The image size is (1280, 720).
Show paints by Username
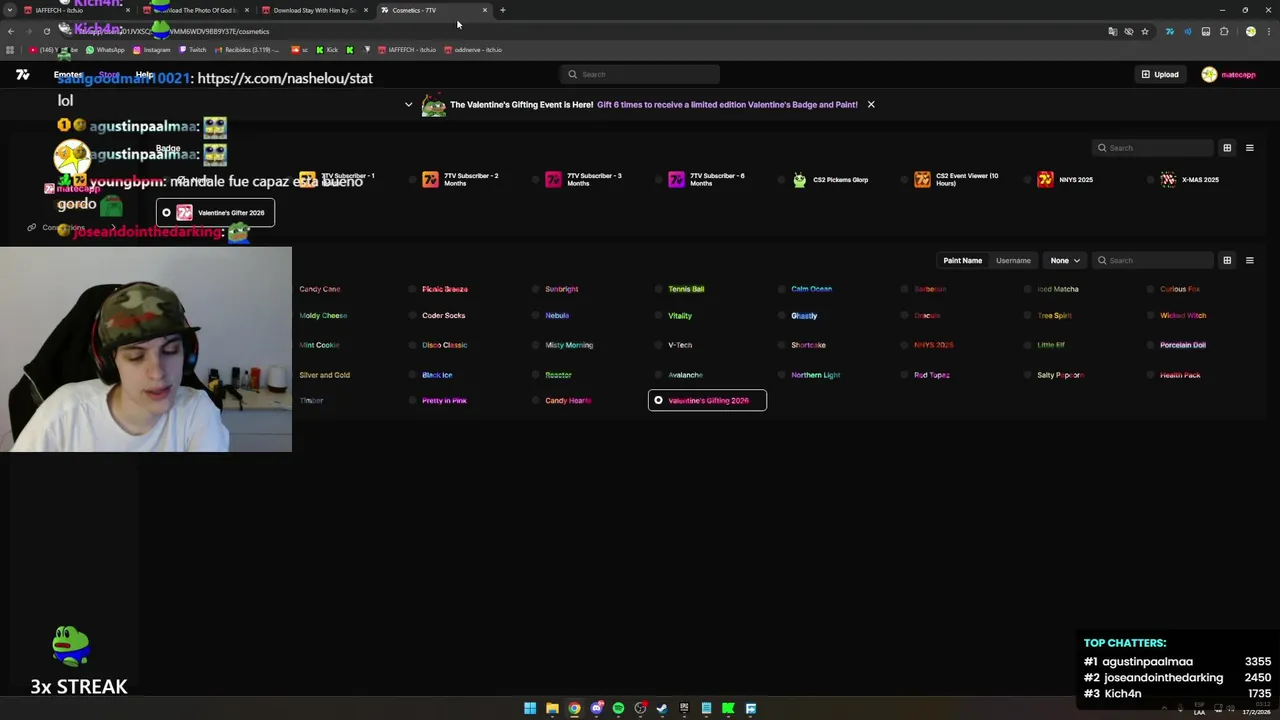[x=1013, y=260]
